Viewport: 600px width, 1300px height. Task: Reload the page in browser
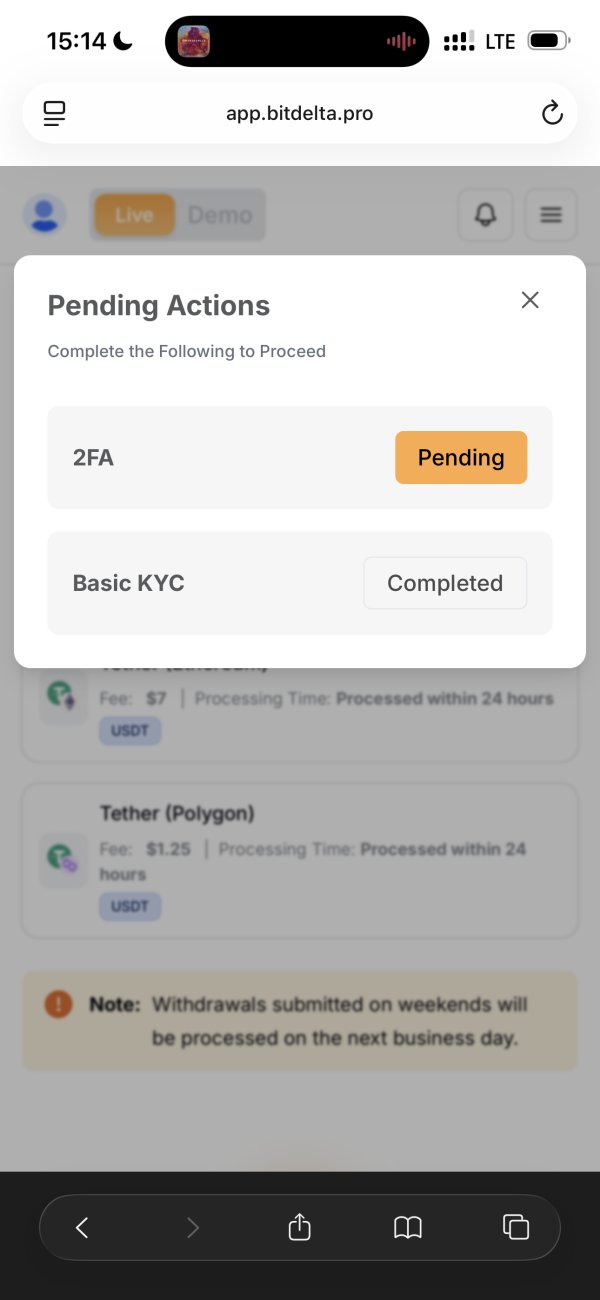[552, 114]
